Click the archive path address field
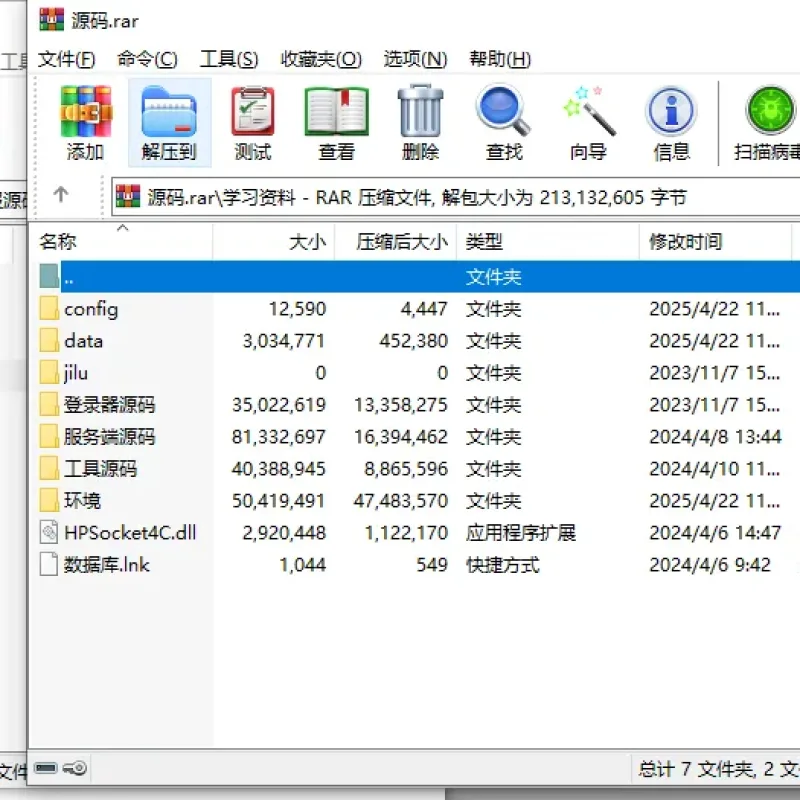 [456, 197]
